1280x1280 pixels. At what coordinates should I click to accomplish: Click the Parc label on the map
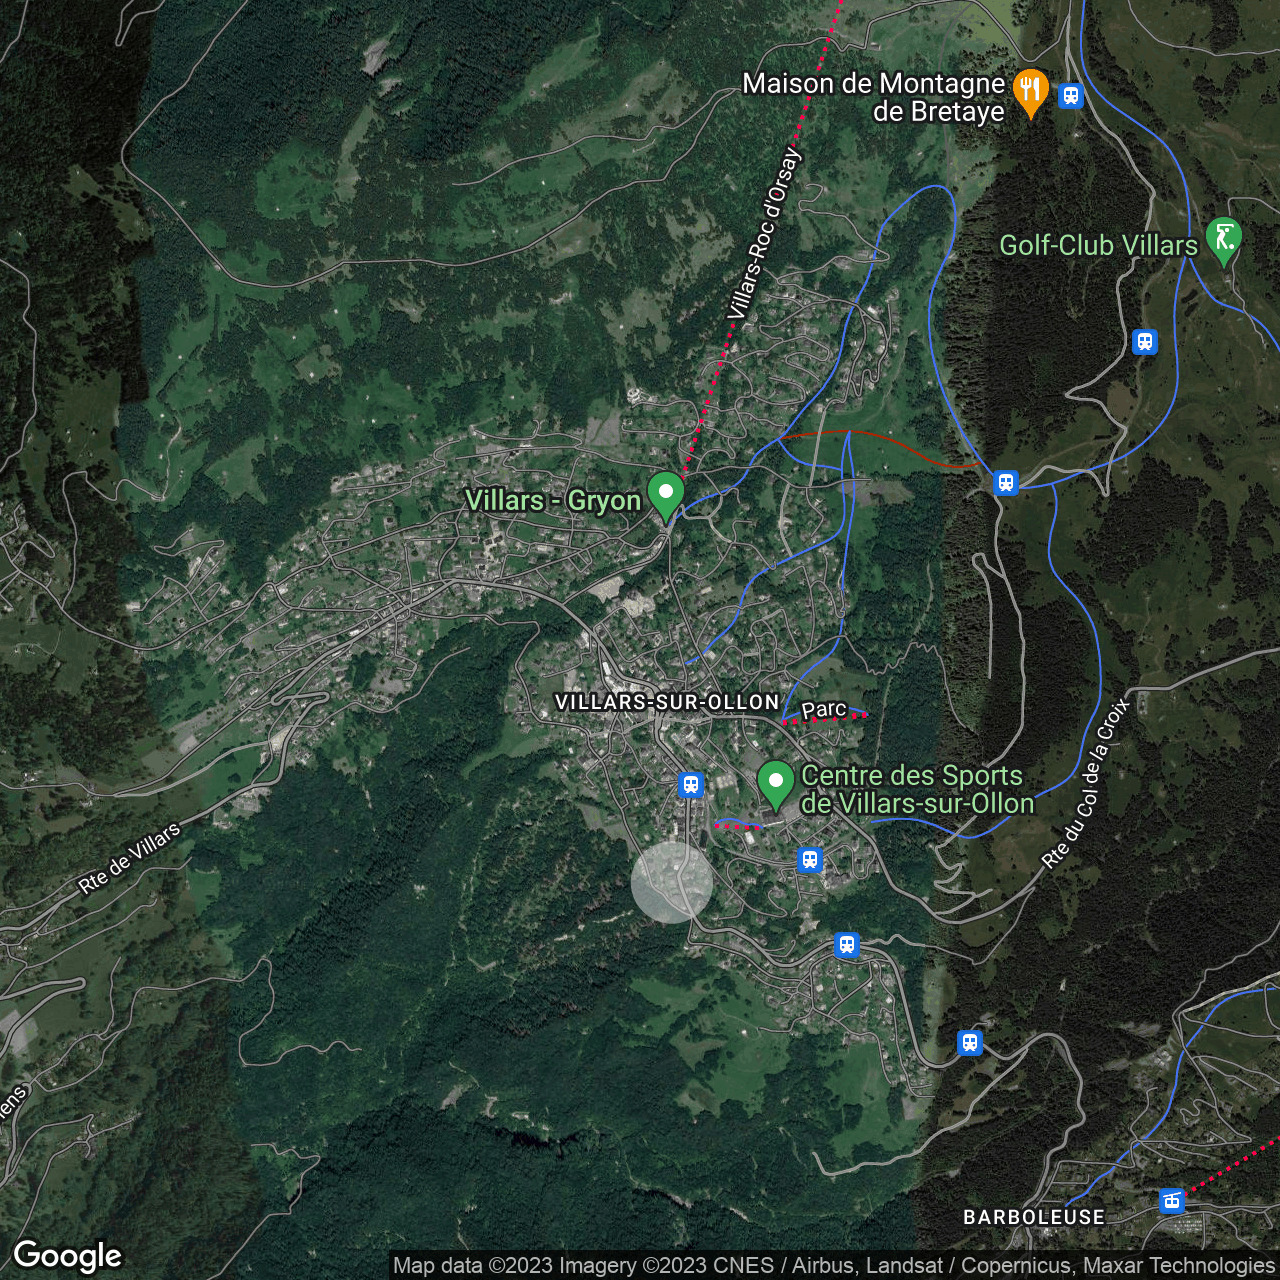pyautogui.click(x=824, y=709)
